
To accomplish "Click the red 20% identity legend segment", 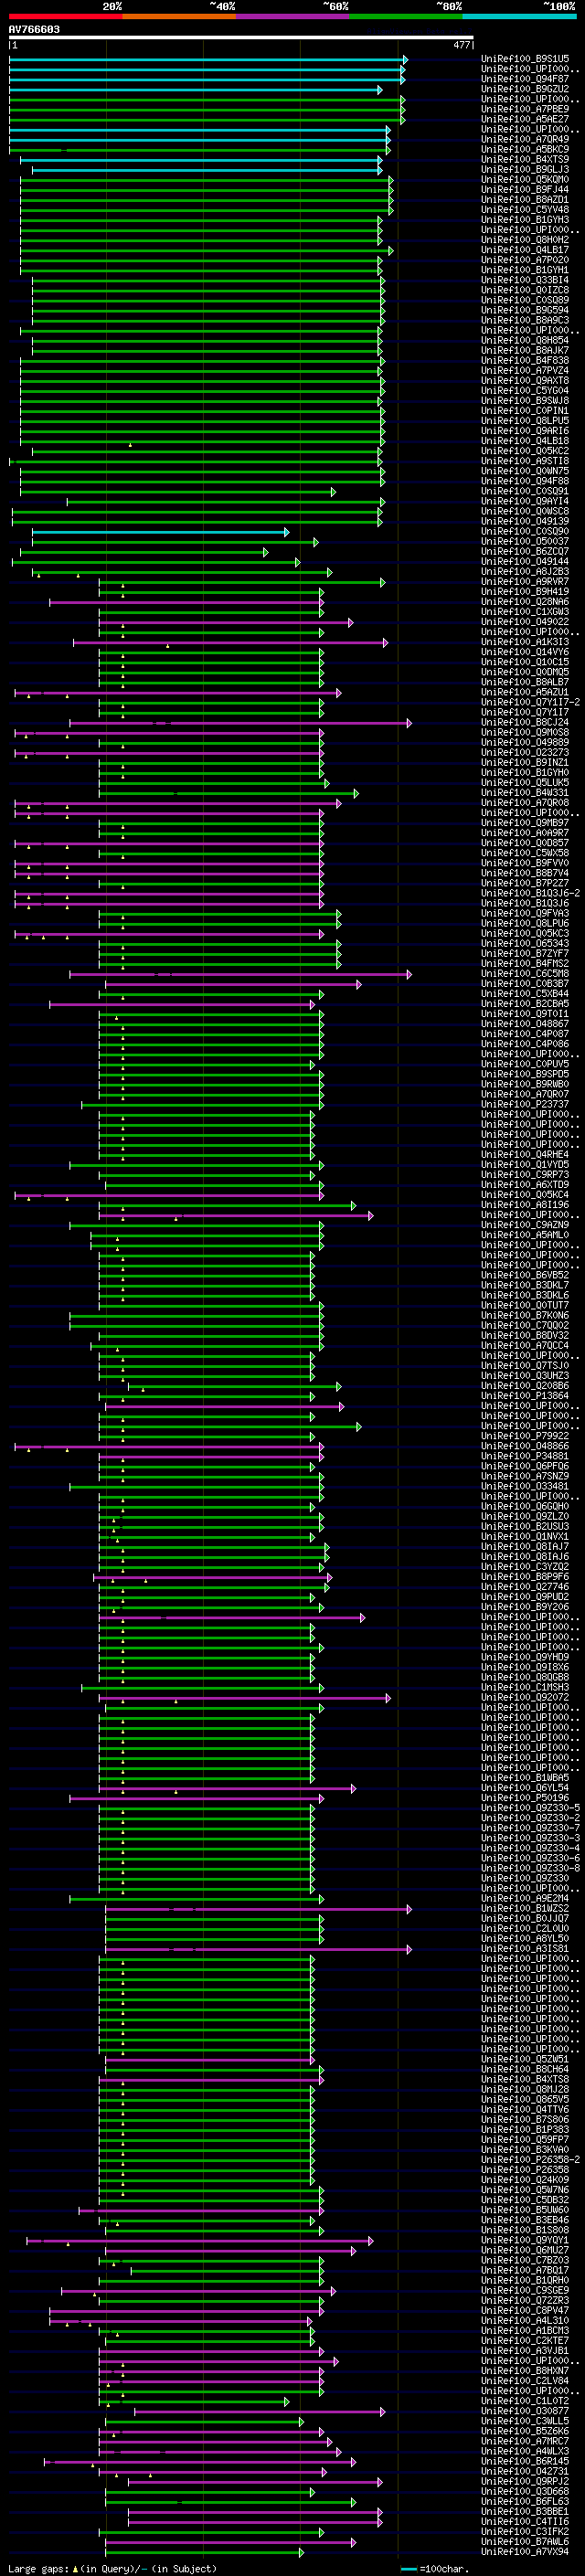I will click(x=65, y=16).
